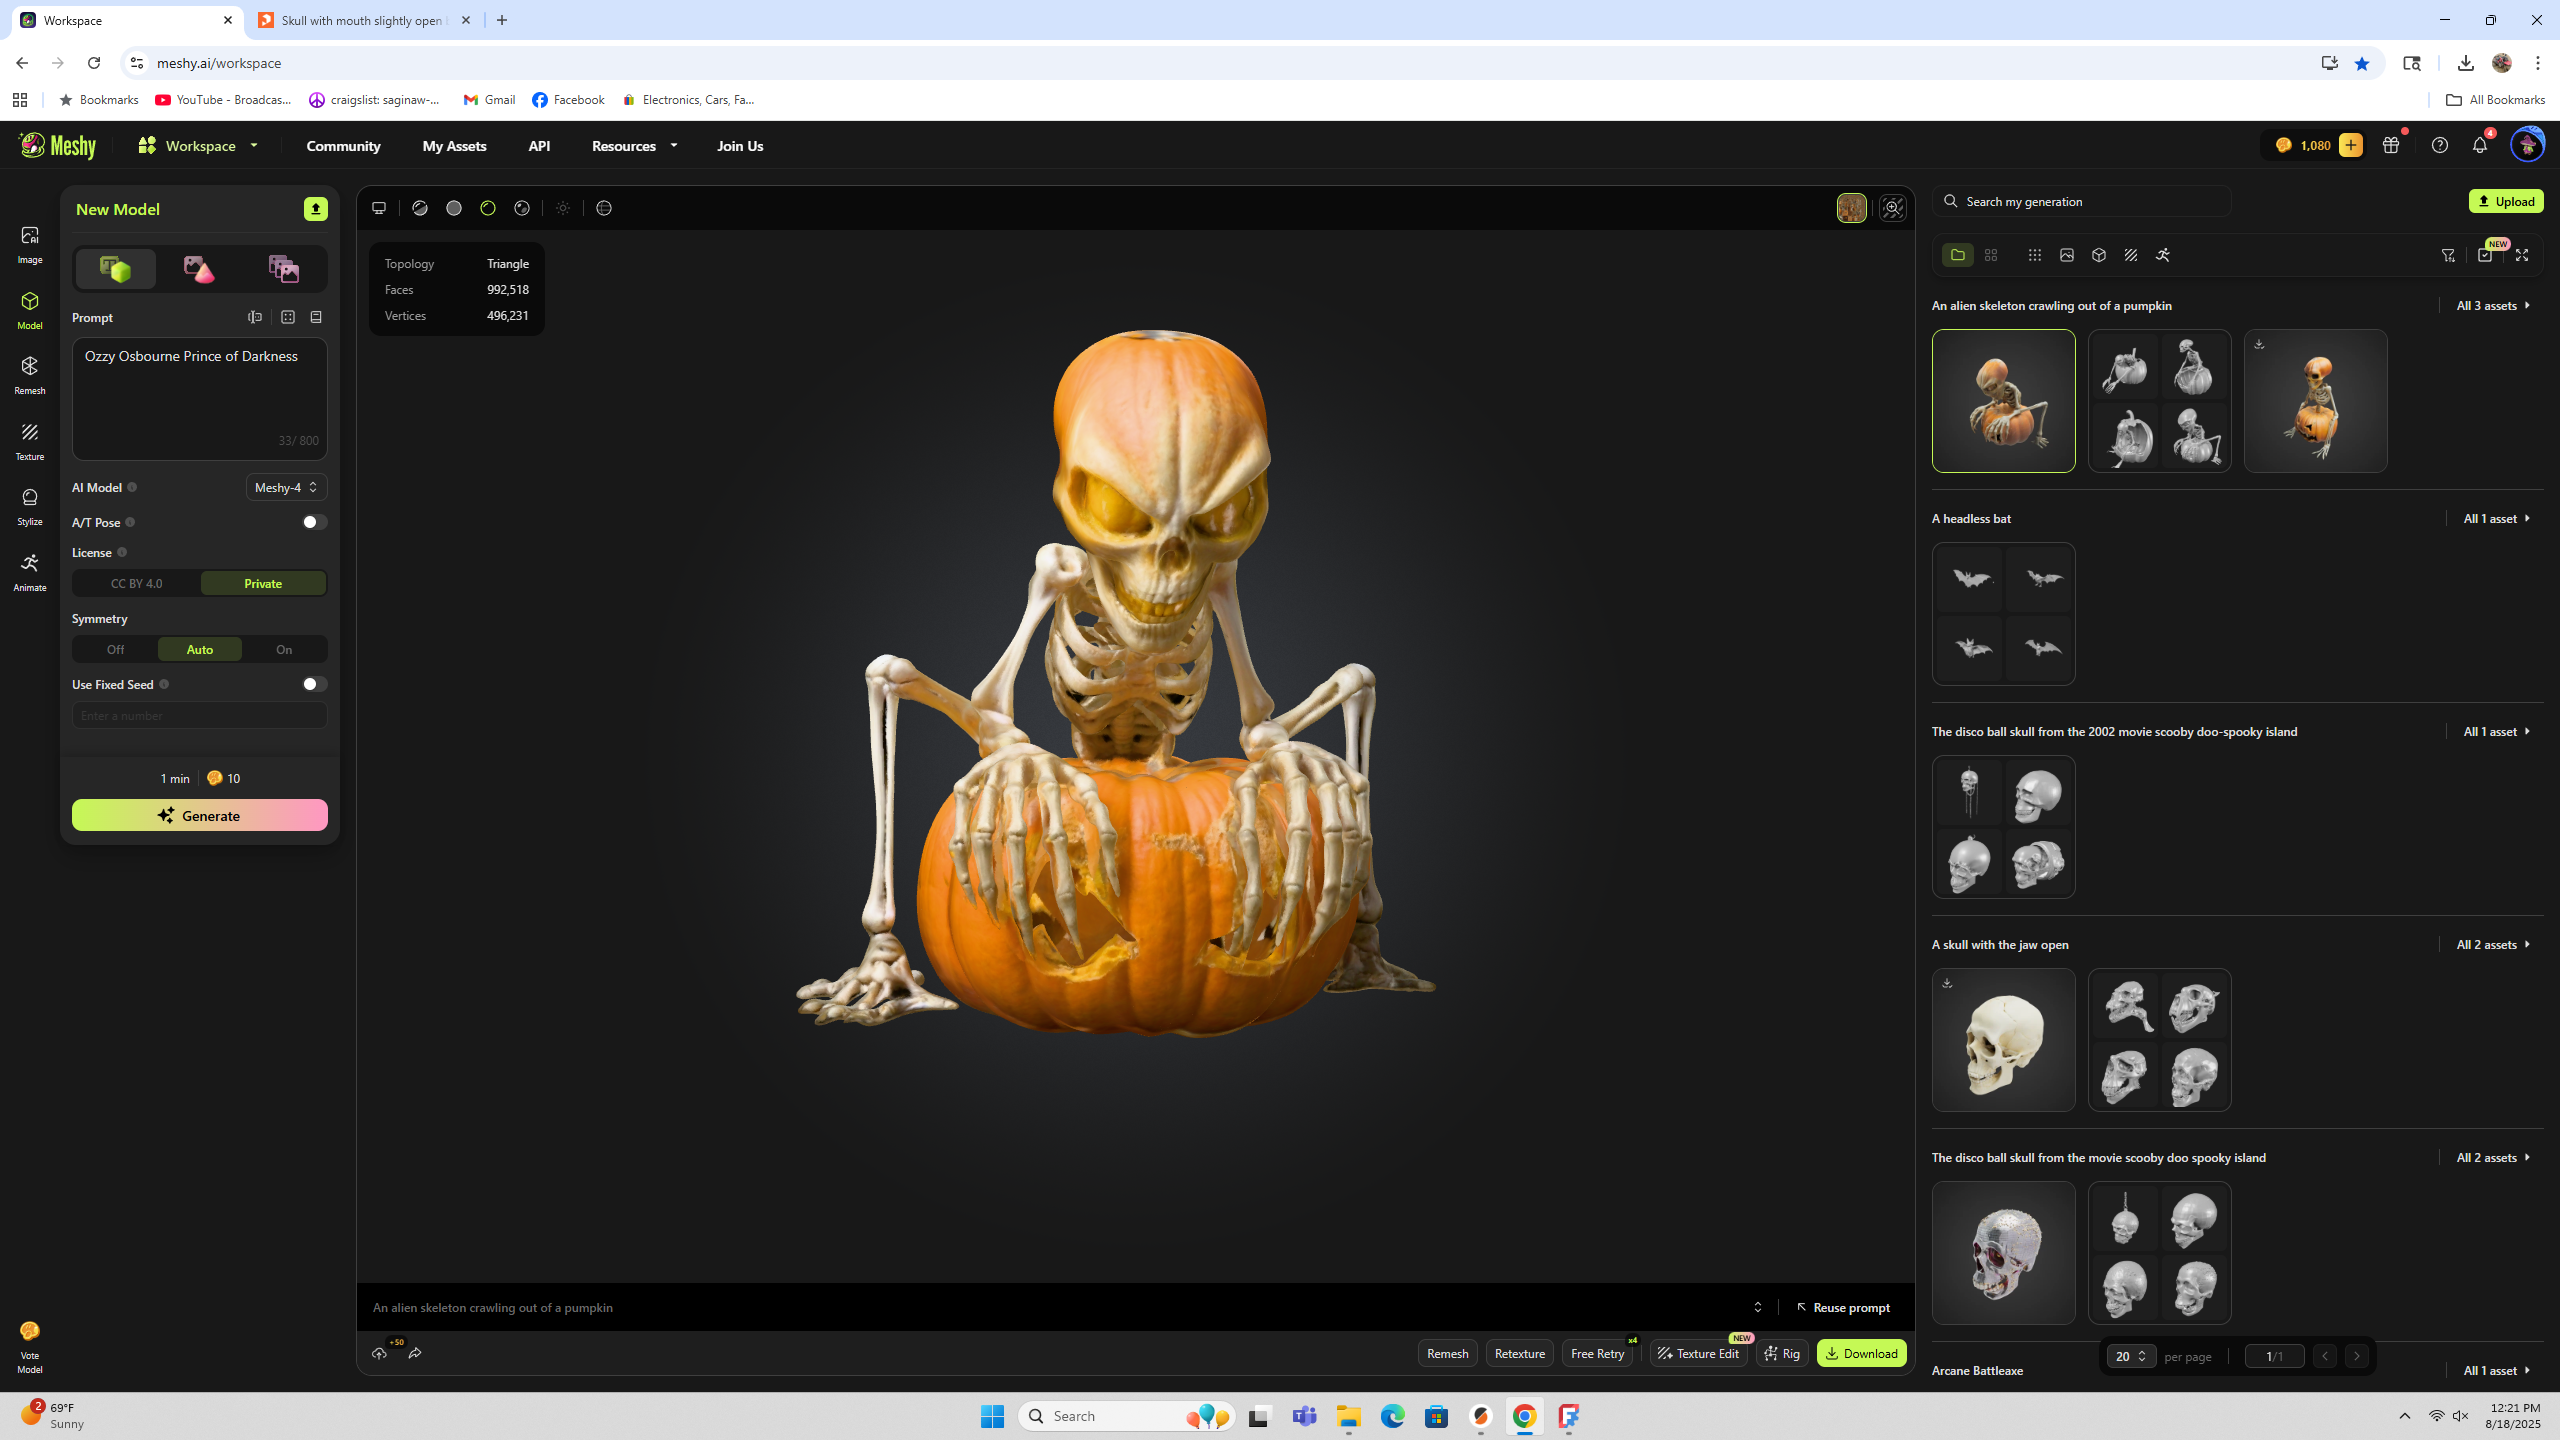Open the Texture tool in left sidebar

click(x=30, y=441)
